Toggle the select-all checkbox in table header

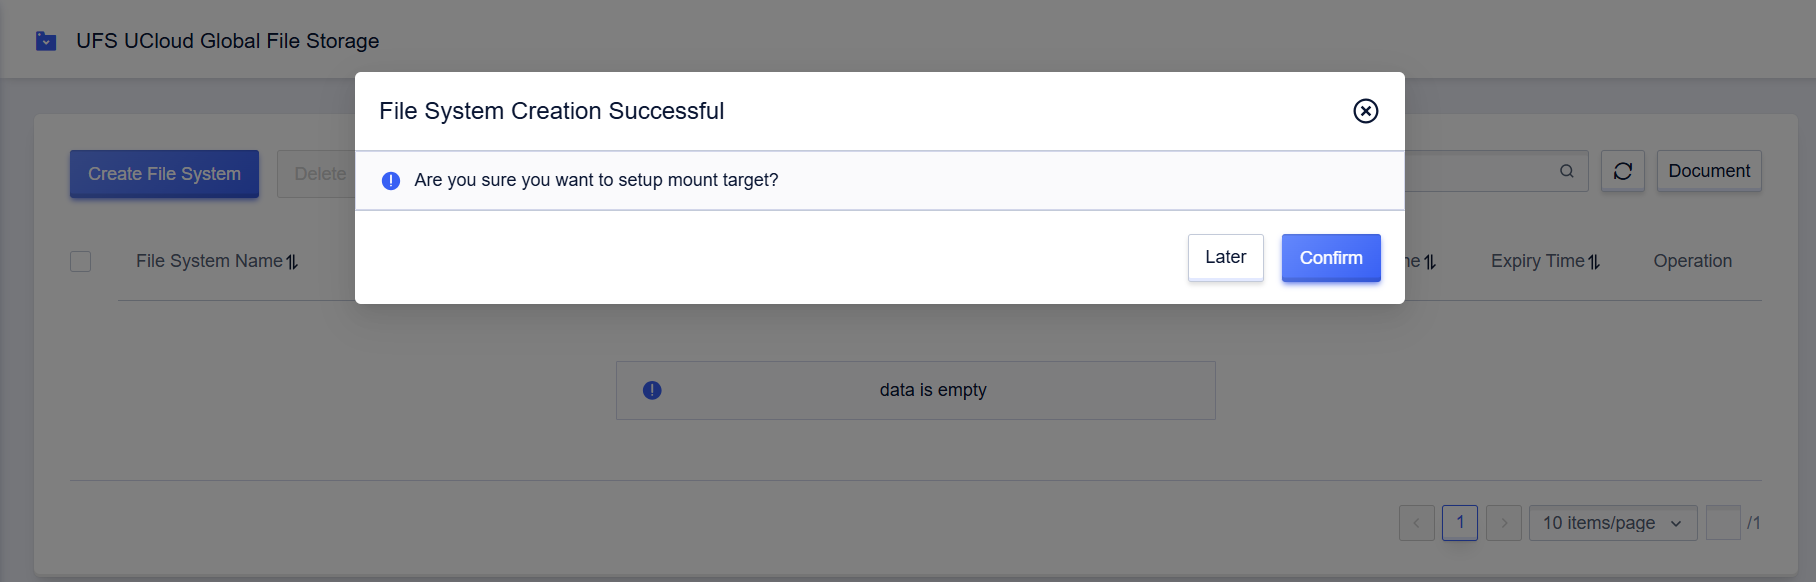81,261
